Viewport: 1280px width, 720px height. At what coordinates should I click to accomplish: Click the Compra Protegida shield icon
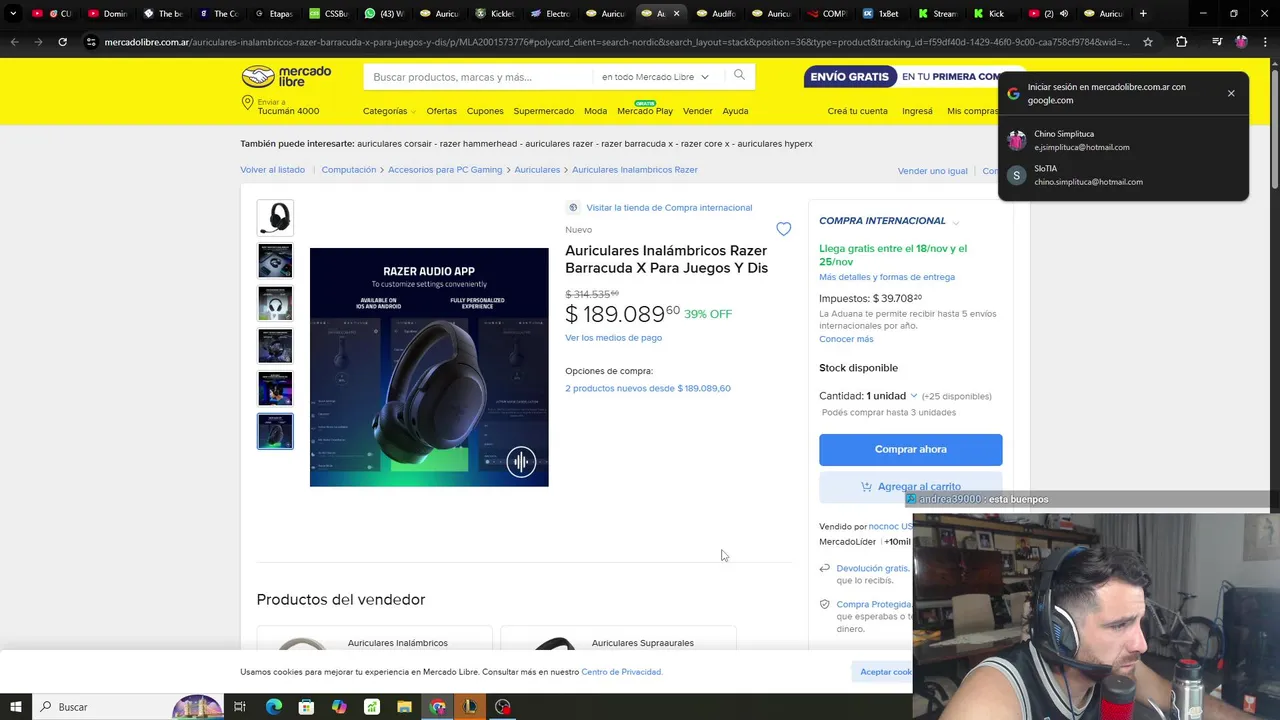[x=825, y=604]
